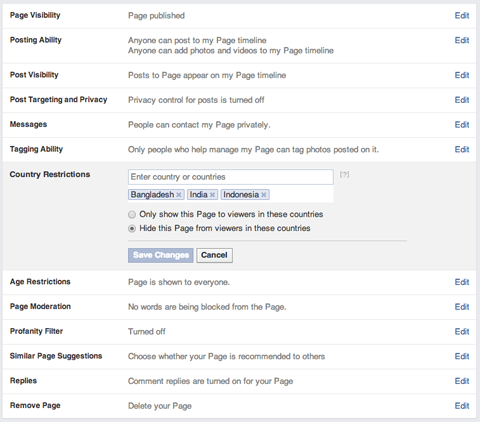Click 'Choose whether your Page is recommended' text
Image resolution: width=480 pixels, height=422 pixels.
point(226,356)
